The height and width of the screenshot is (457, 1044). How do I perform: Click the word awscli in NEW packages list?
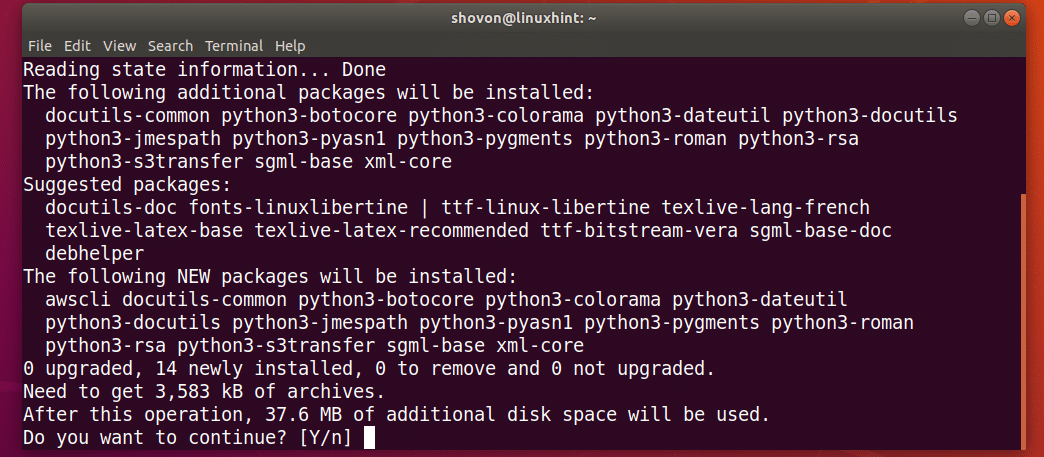(79, 299)
